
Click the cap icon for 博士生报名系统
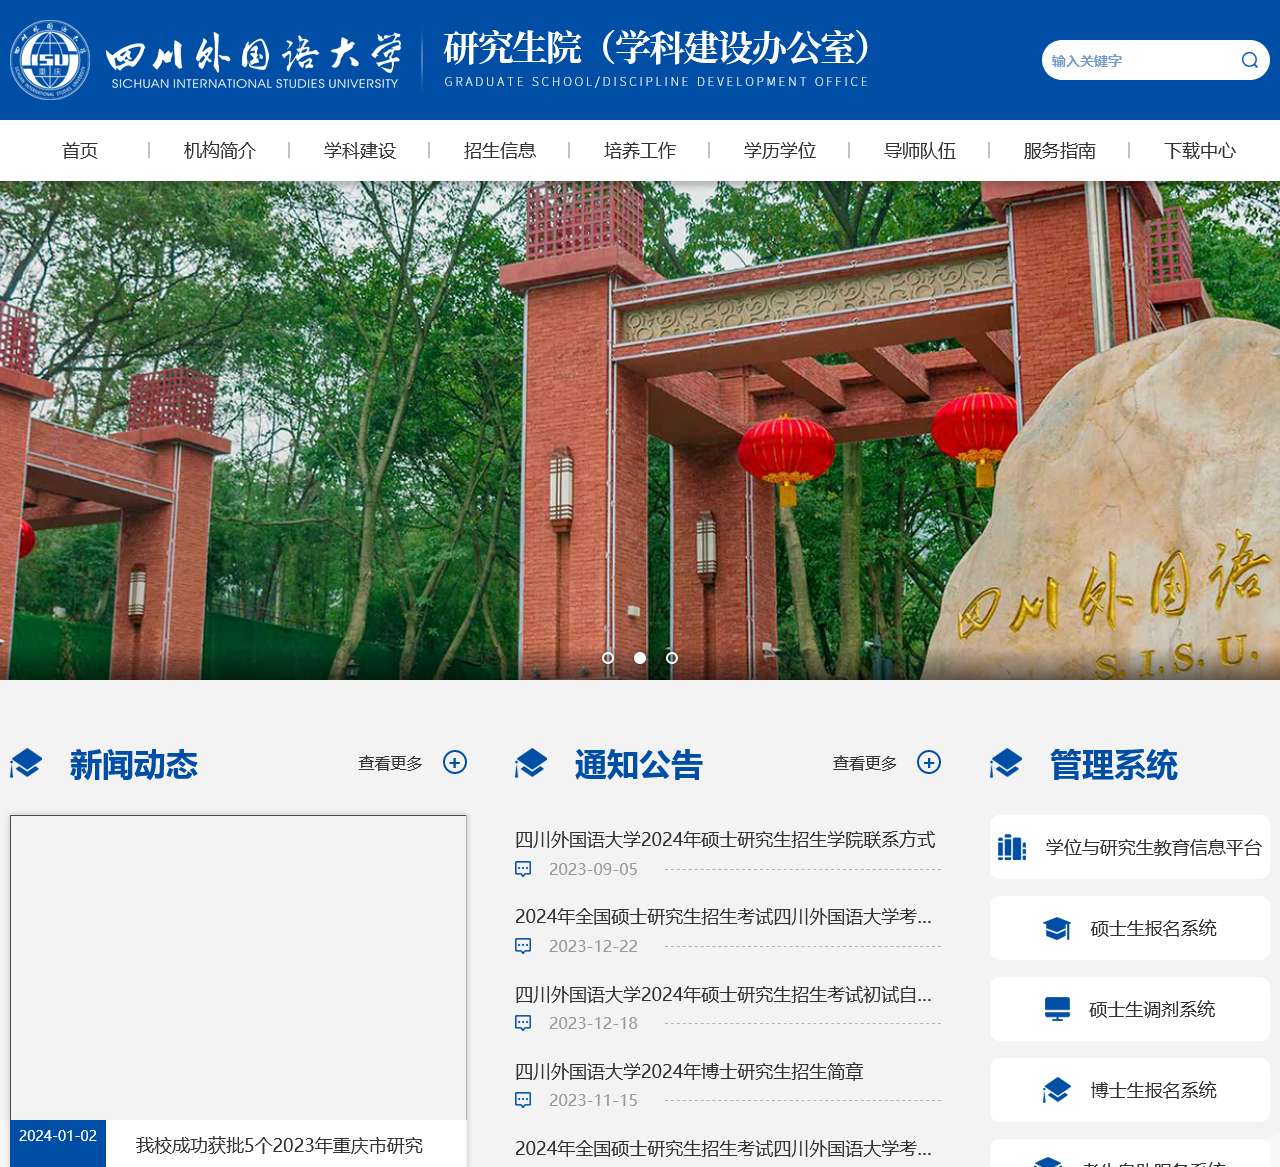pos(1056,1090)
